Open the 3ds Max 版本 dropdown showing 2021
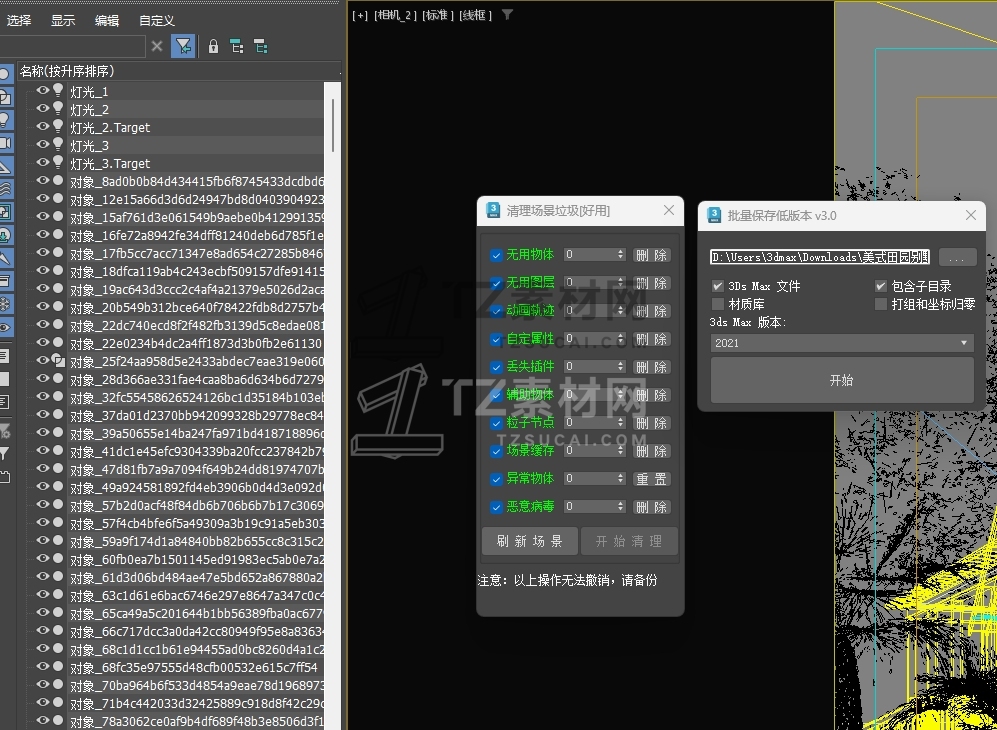This screenshot has height=730, width=997. tap(842, 343)
